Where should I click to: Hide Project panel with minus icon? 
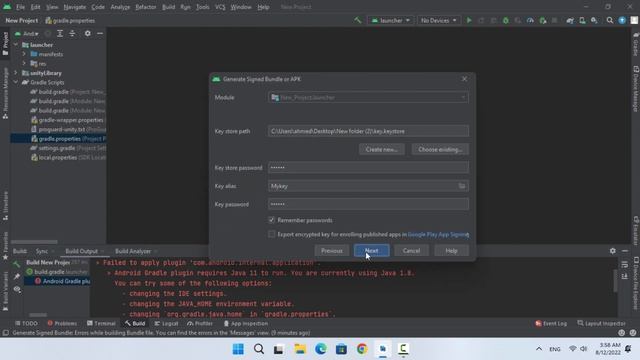tap(100, 33)
